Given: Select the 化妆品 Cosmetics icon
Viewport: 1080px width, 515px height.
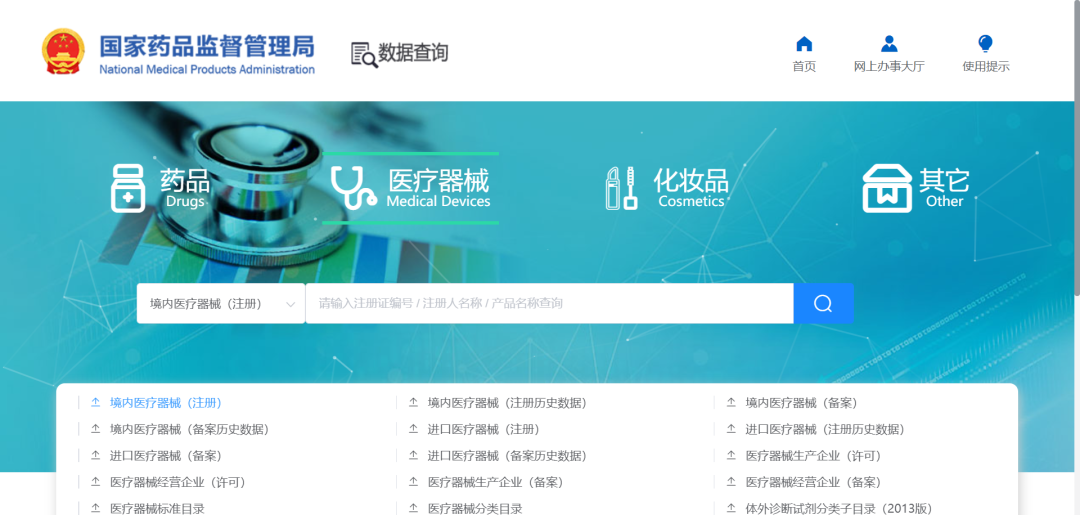Looking at the screenshot, I should [621, 188].
